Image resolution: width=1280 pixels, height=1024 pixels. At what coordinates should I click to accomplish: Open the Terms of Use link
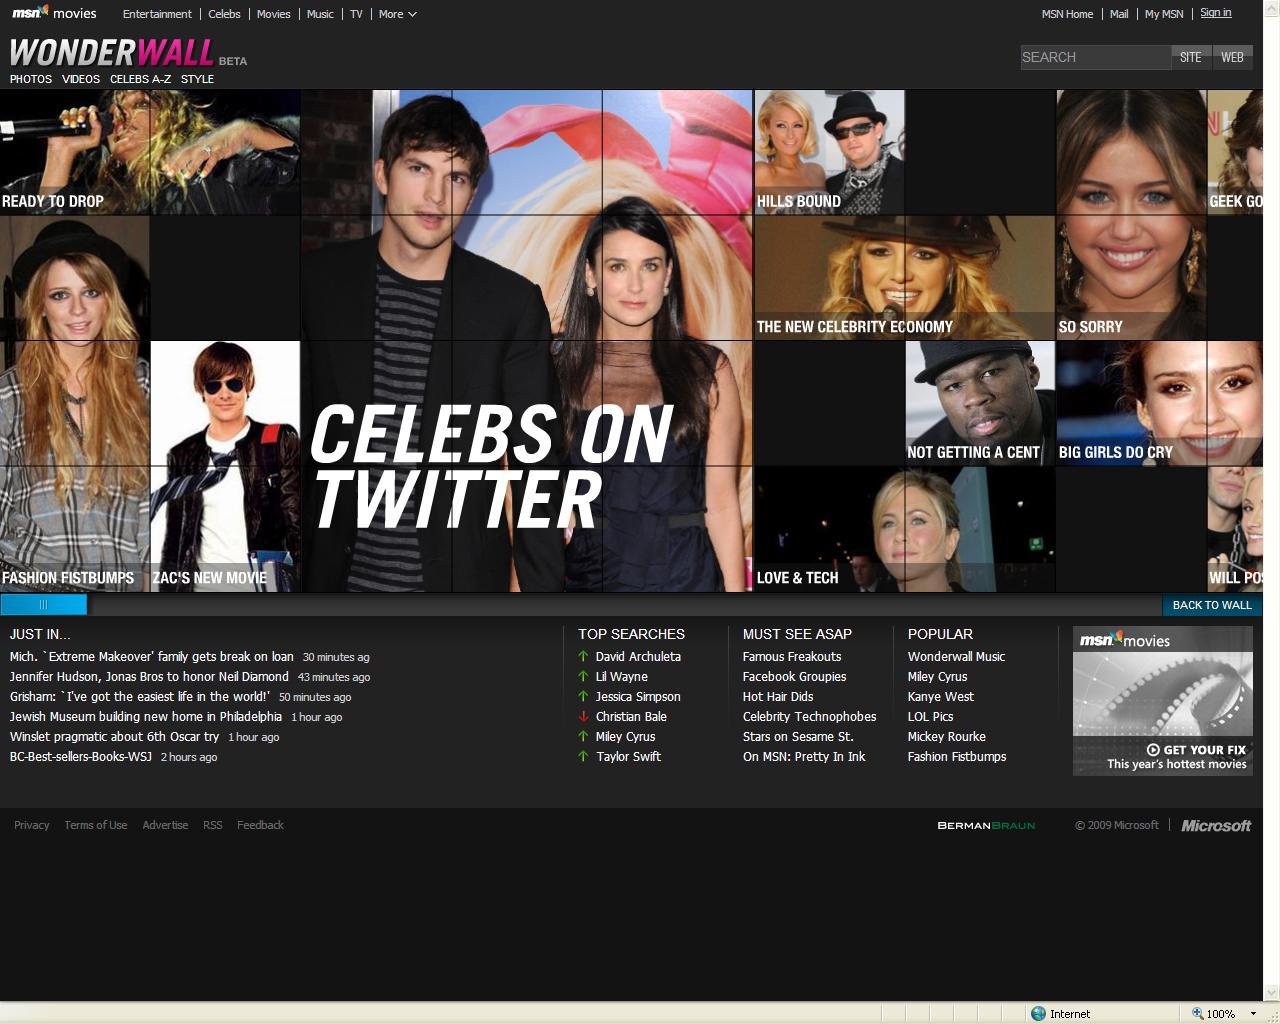point(96,825)
